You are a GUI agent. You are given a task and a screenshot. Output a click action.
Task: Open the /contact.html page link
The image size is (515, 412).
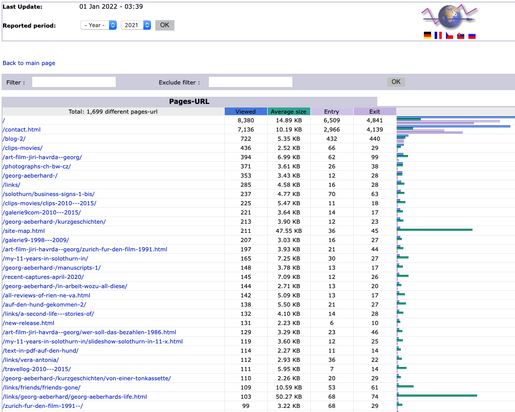point(22,129)
